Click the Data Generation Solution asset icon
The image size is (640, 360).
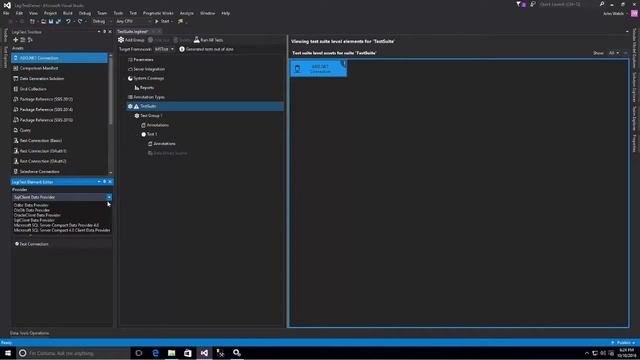click(x=16, y=78)
